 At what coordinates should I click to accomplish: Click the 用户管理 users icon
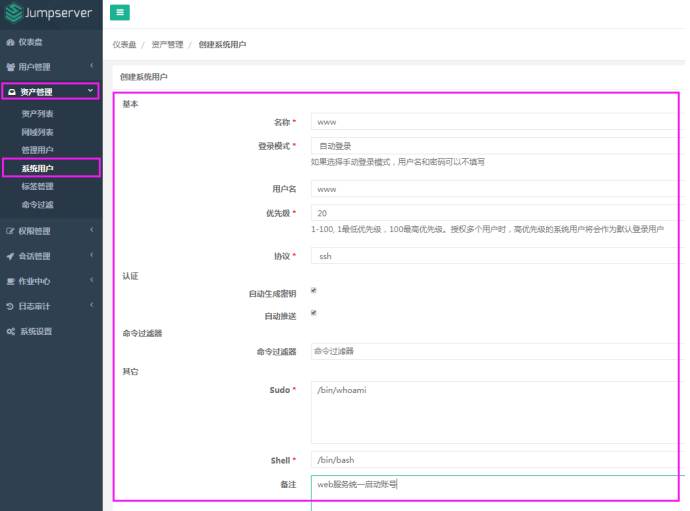(11, 67)
